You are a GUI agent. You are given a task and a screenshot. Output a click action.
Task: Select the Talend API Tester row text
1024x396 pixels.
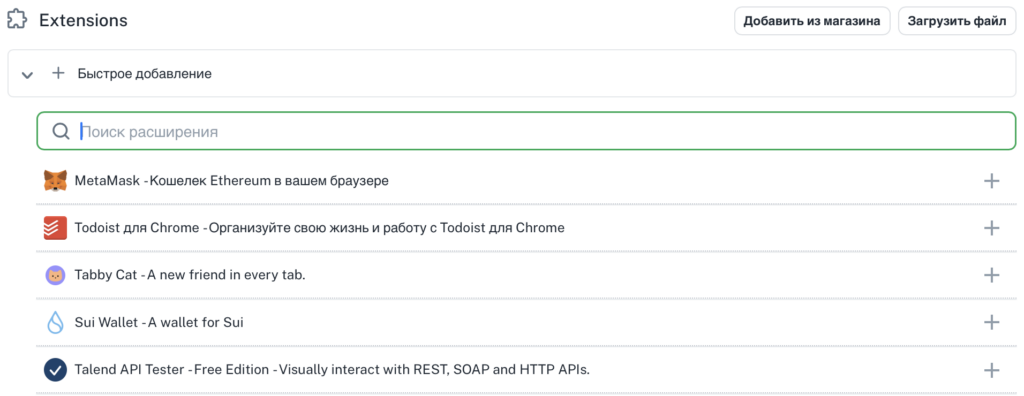[332, 370]
